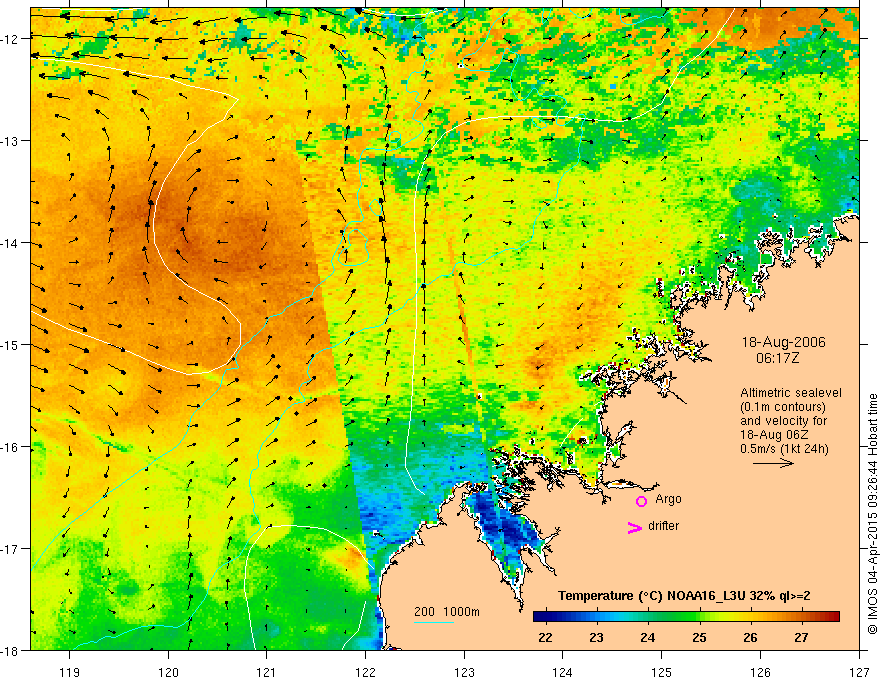Click the 'drifter' legend label

(x=663, y=526)
